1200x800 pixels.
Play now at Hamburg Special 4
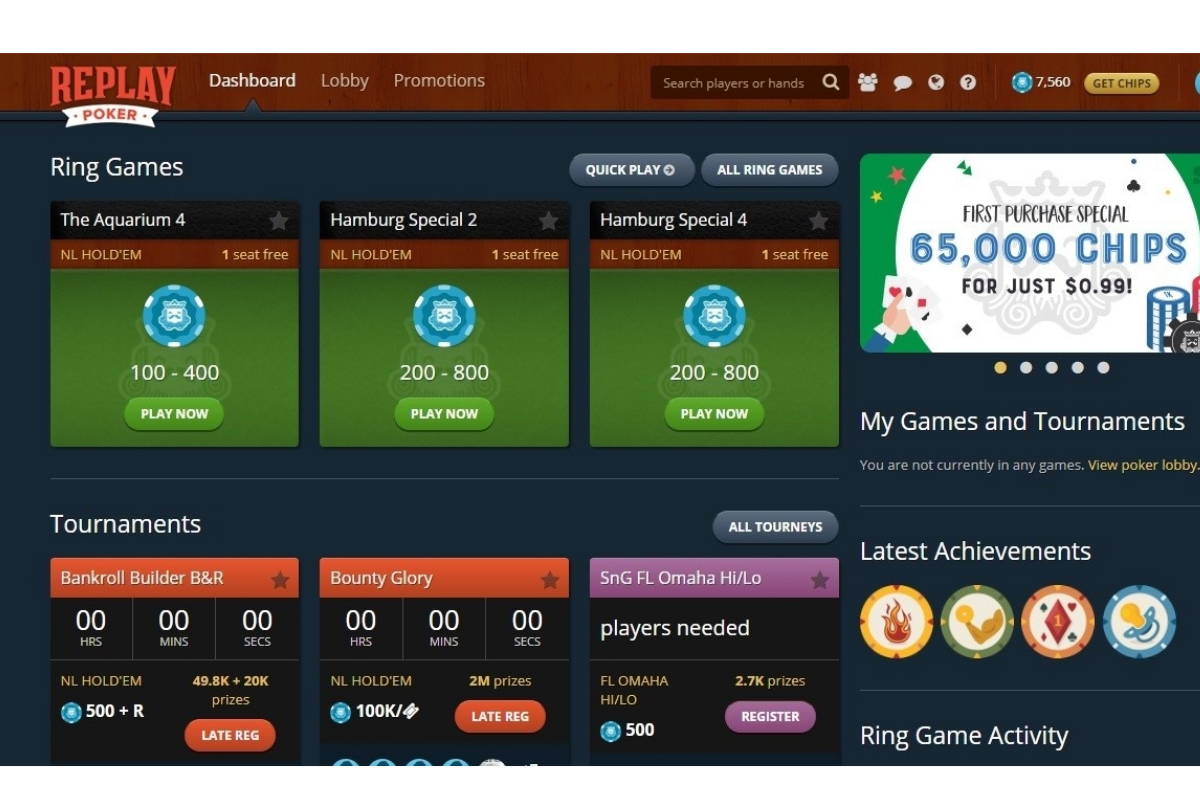pos(714,414)
